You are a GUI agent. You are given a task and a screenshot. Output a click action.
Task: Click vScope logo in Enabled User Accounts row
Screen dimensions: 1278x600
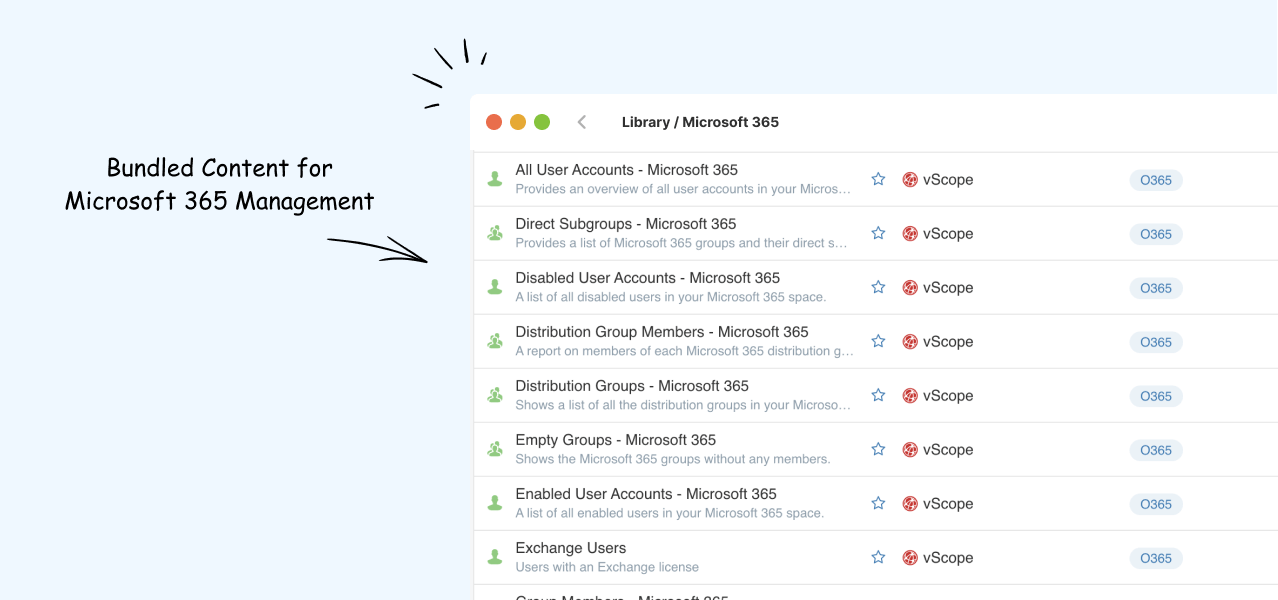click(x=910, y=504)
